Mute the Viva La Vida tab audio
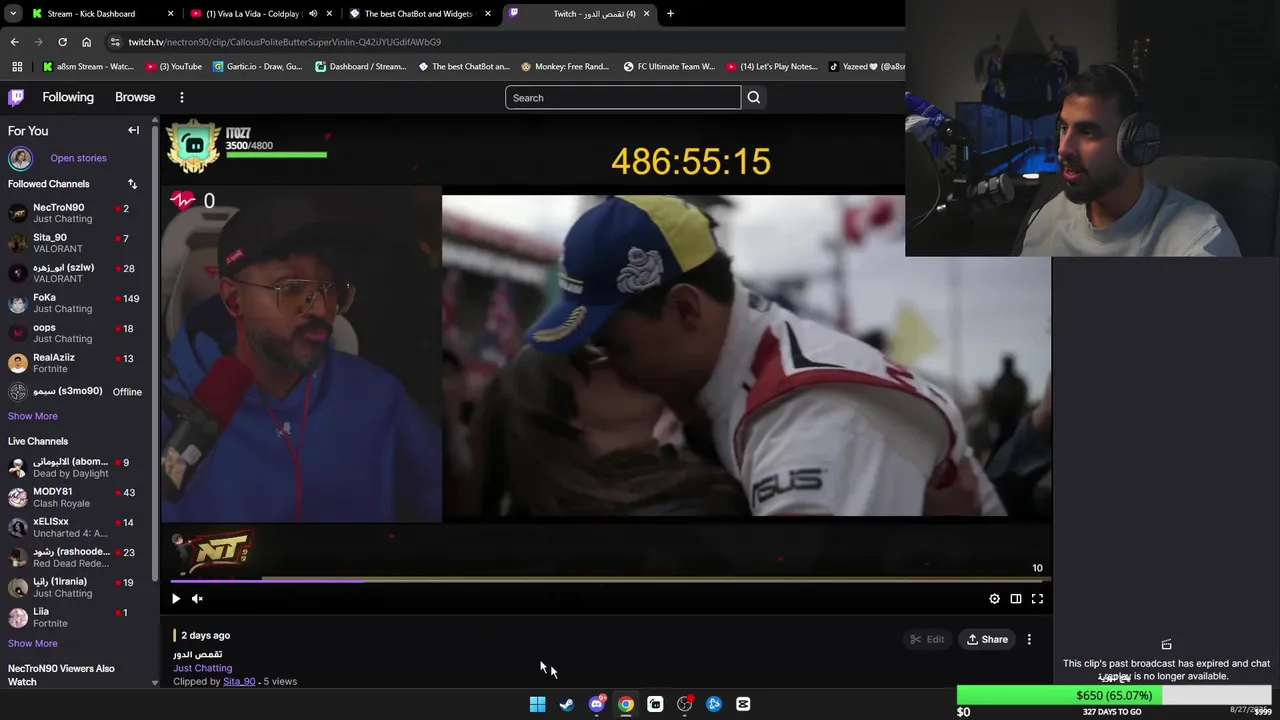This screenshot has width=1280, height=720. [x=313, y=14]
